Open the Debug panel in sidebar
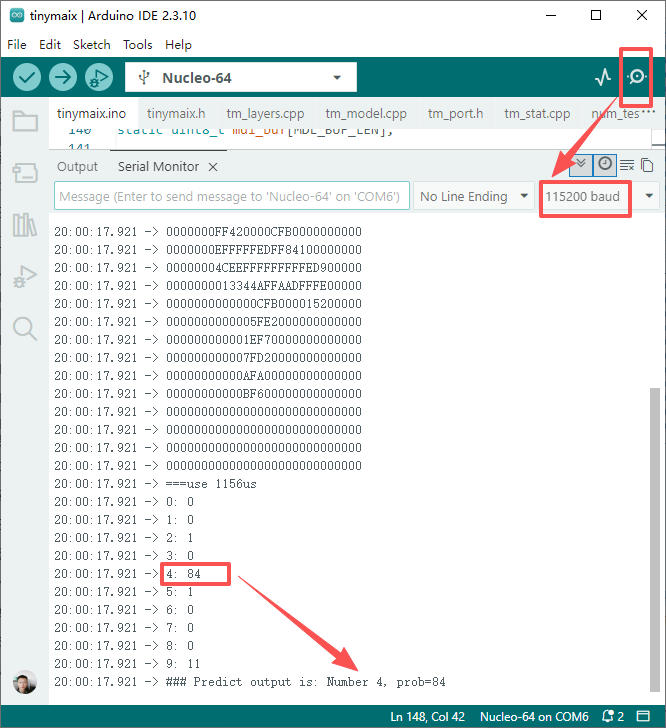 tap(25, 277)
